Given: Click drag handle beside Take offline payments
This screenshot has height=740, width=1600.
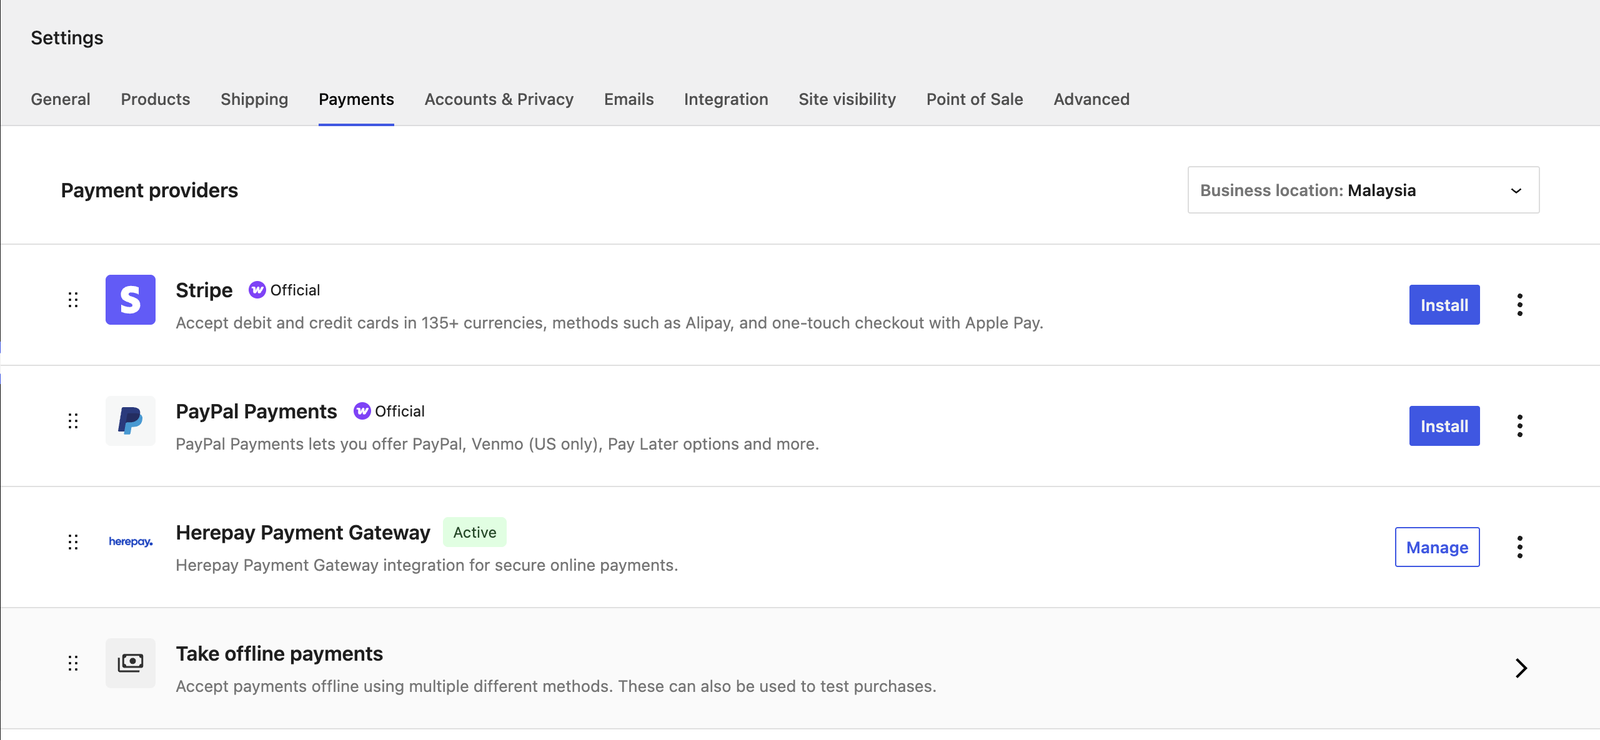Looking at the screenshot, I should 73,663.
